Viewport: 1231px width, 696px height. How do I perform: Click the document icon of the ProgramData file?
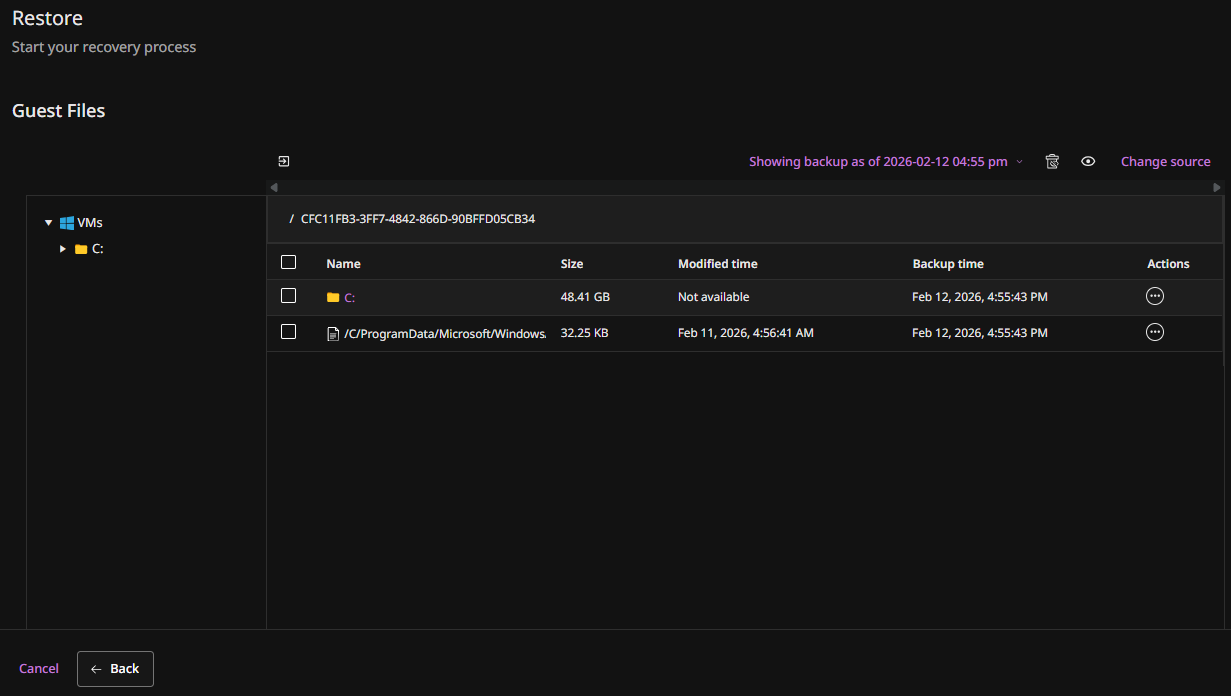[x=334, y=334]
